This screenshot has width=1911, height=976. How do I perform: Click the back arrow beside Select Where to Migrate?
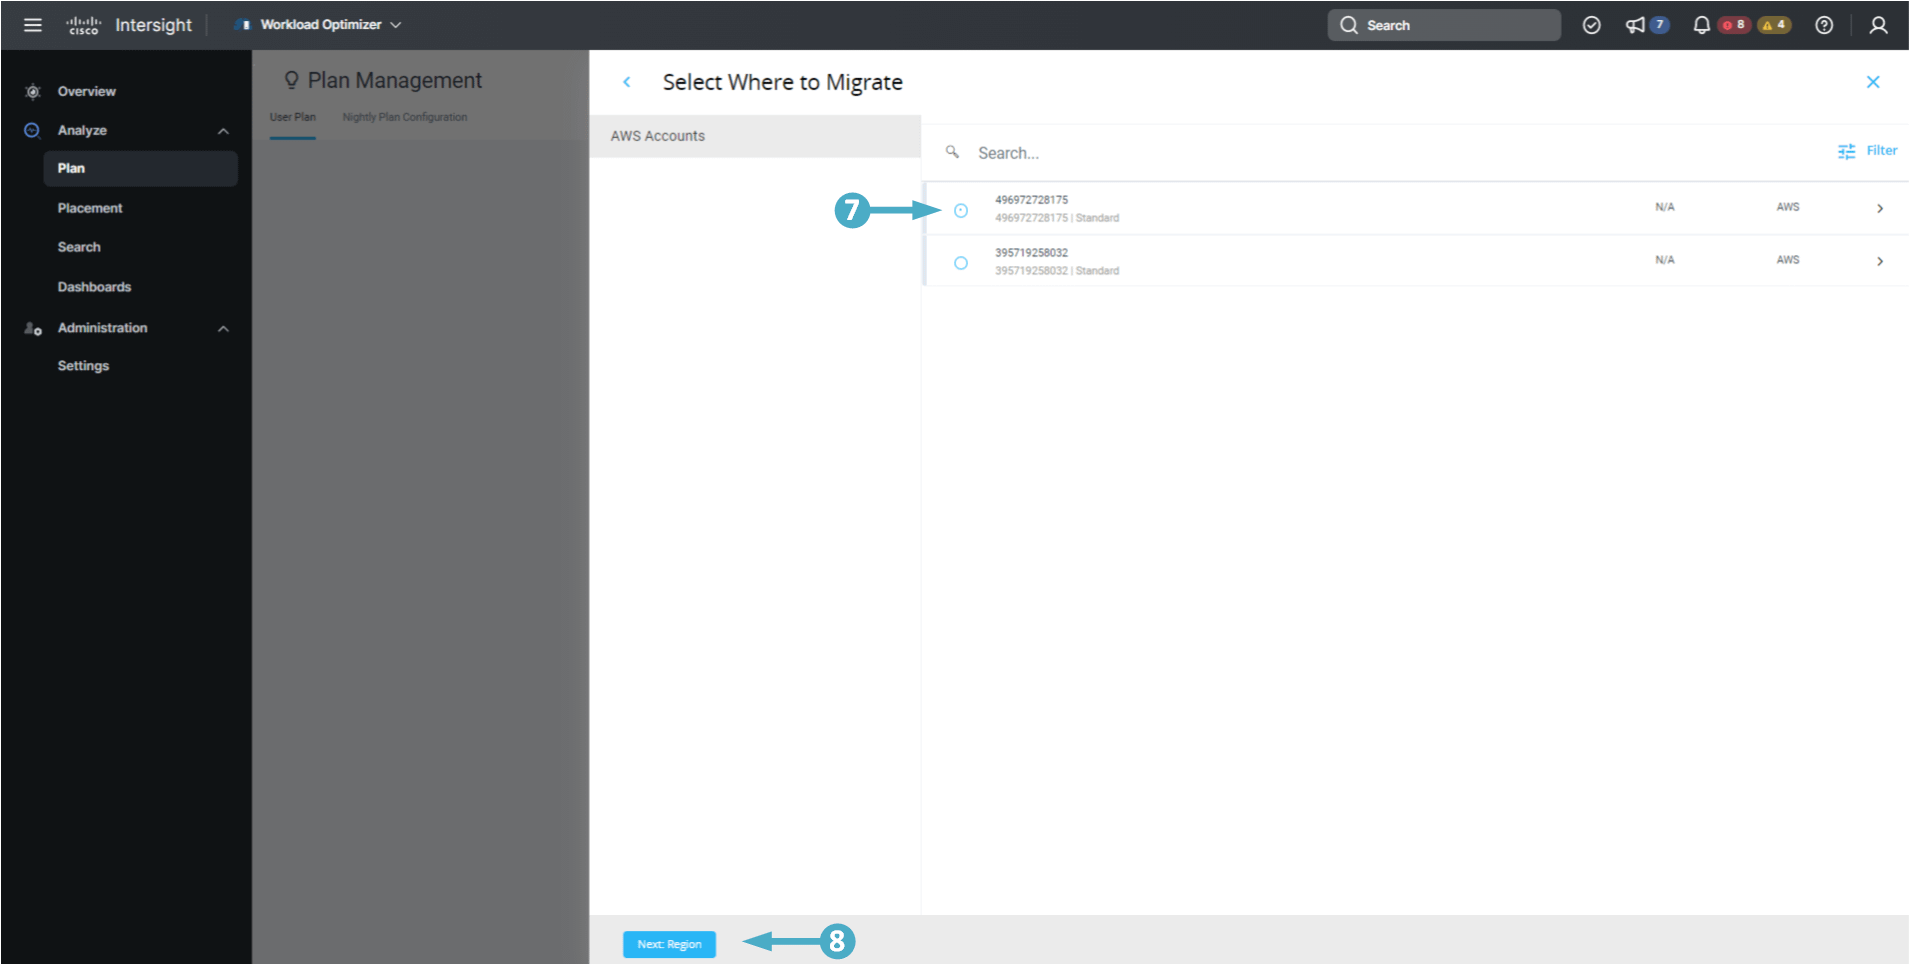627,82
